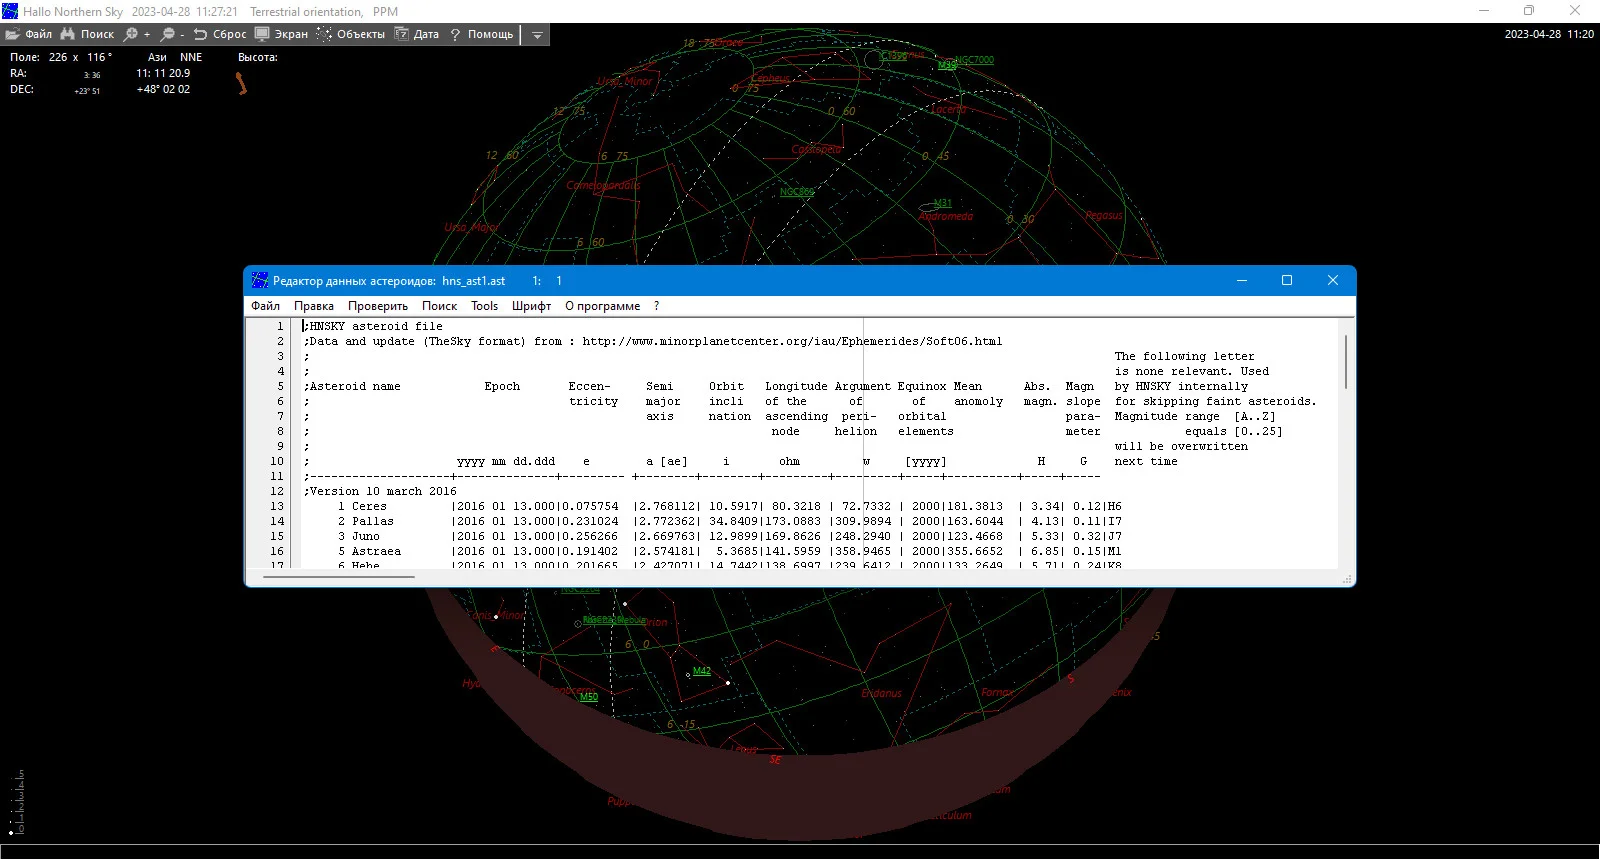
Task: Open the Экран monitor menu
Action: coord(282,34)
